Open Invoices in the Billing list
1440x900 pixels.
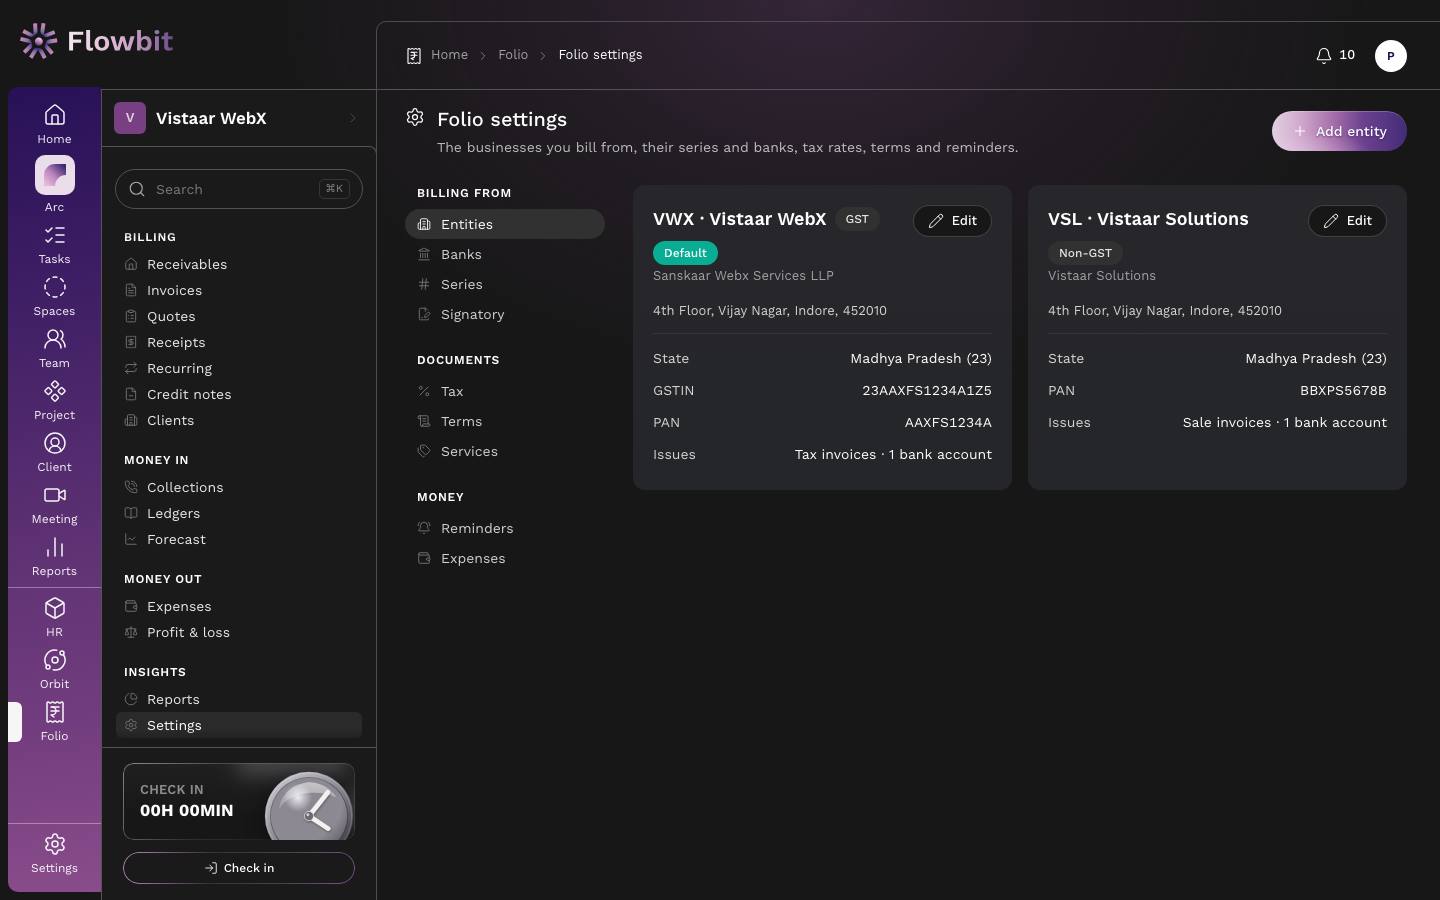(x=239, y=290)
